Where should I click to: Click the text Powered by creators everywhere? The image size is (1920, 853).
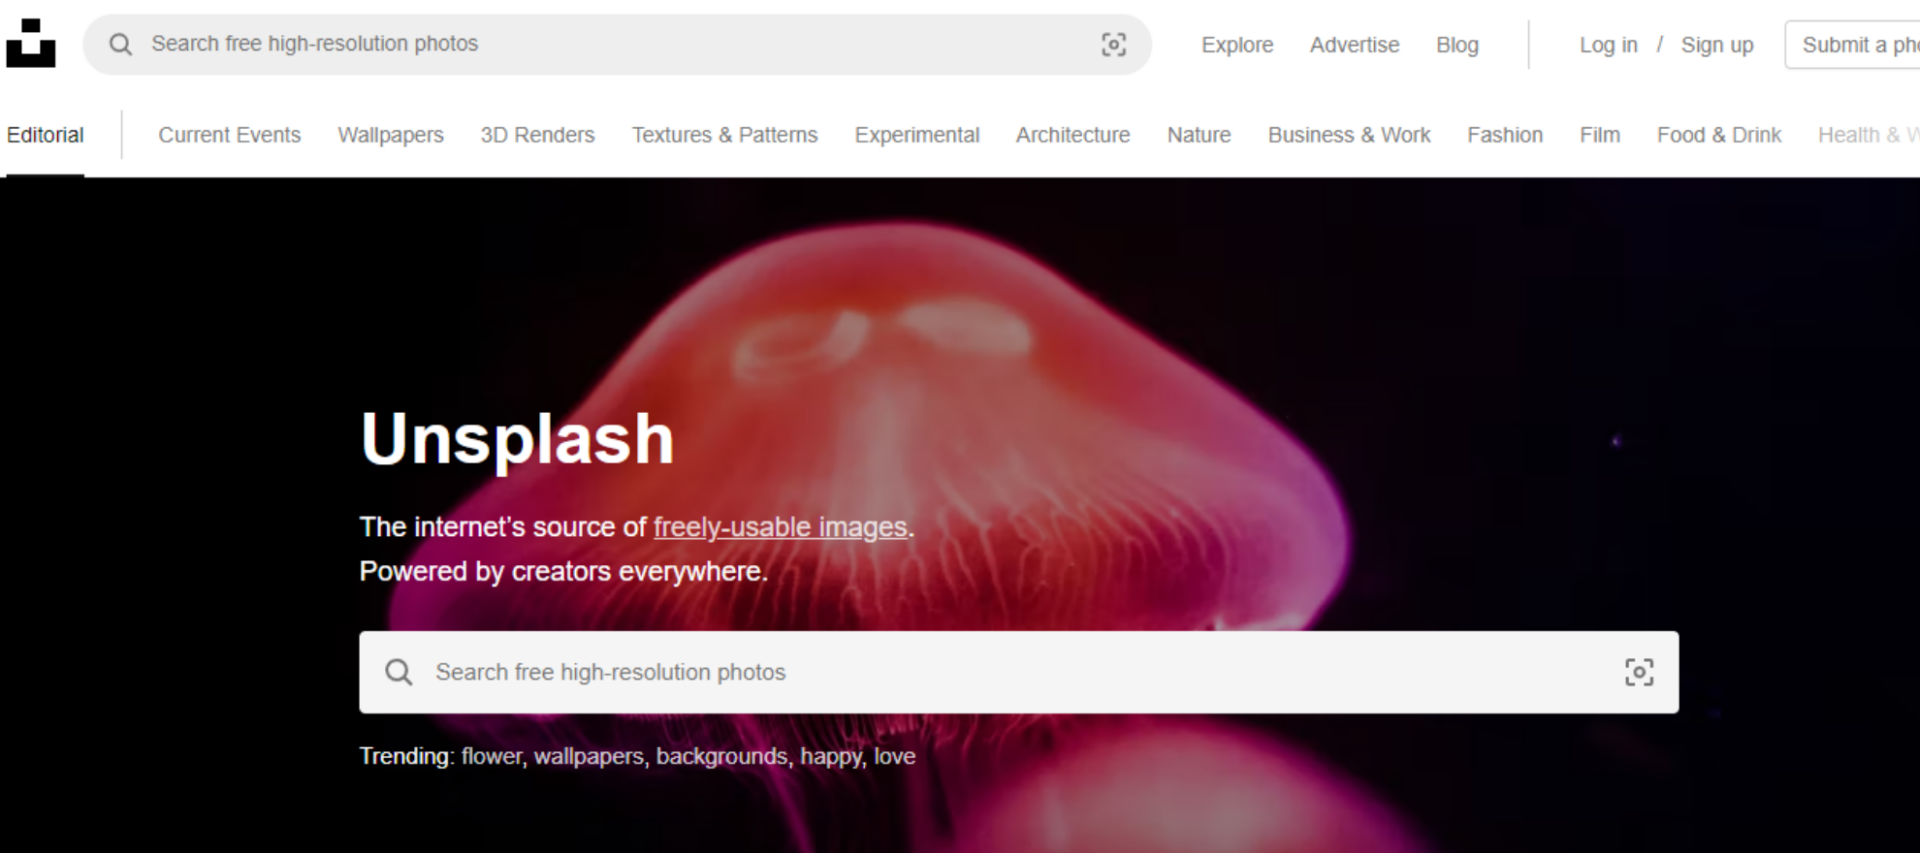point(564,571)
